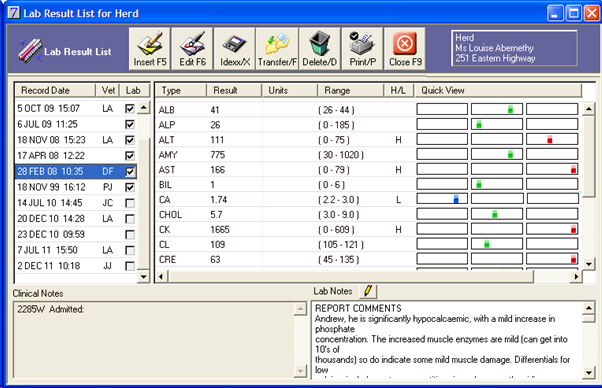Close the window with Close F9
Screen dimensions: 602x388
pyautogui.click(x=405, y=48)
